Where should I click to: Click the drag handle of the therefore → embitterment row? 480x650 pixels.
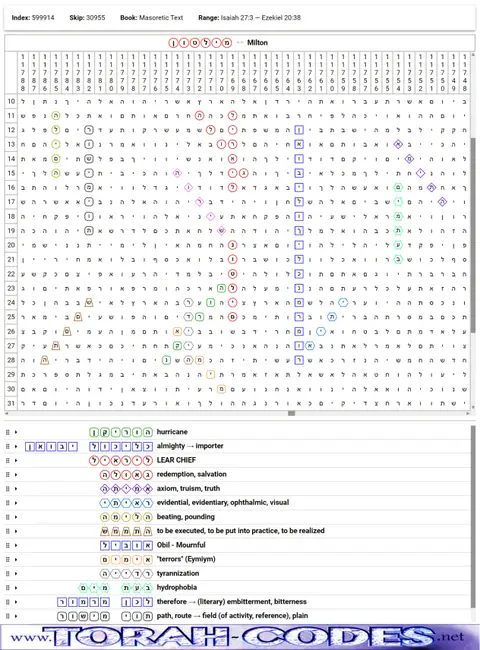[x=7, y=601]
